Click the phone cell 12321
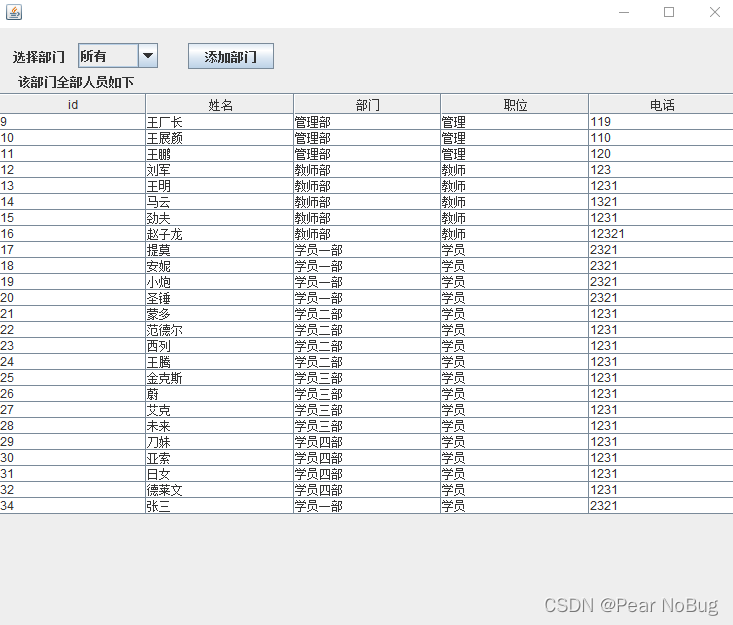Viewport: 733px width, 625px height. (661, 234)
